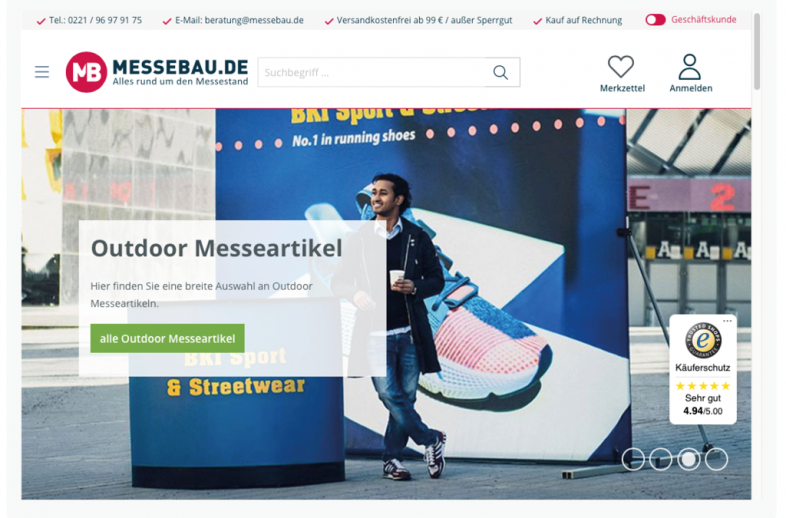Open the hamburger navigation menu

pos(42,72)
